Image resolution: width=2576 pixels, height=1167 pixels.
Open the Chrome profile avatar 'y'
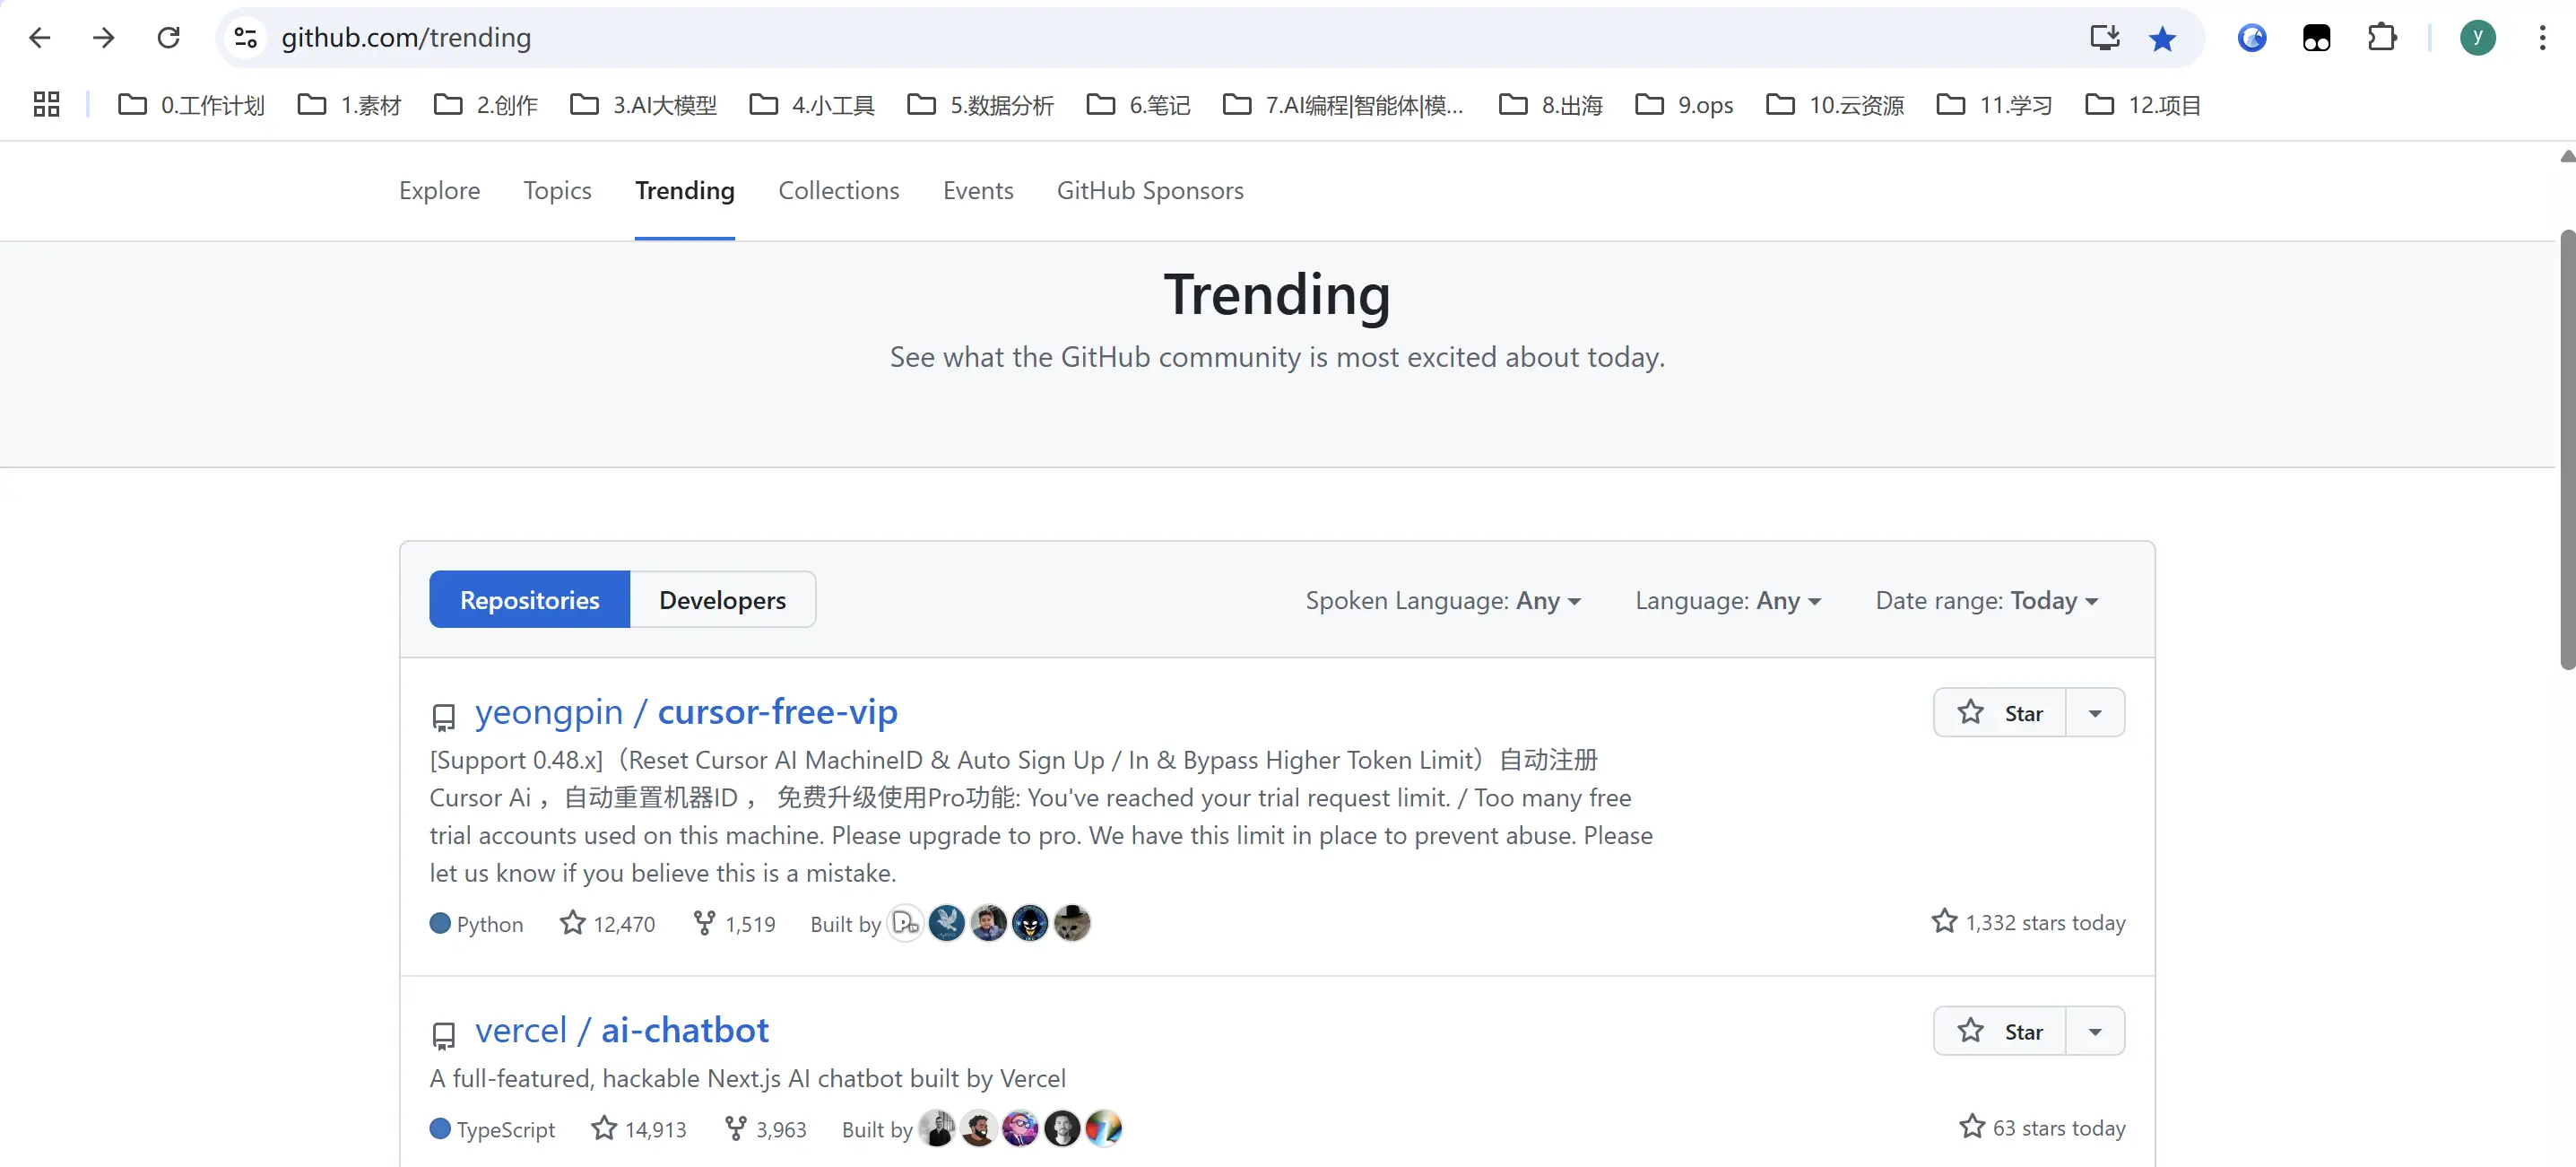click(2477, 38)
